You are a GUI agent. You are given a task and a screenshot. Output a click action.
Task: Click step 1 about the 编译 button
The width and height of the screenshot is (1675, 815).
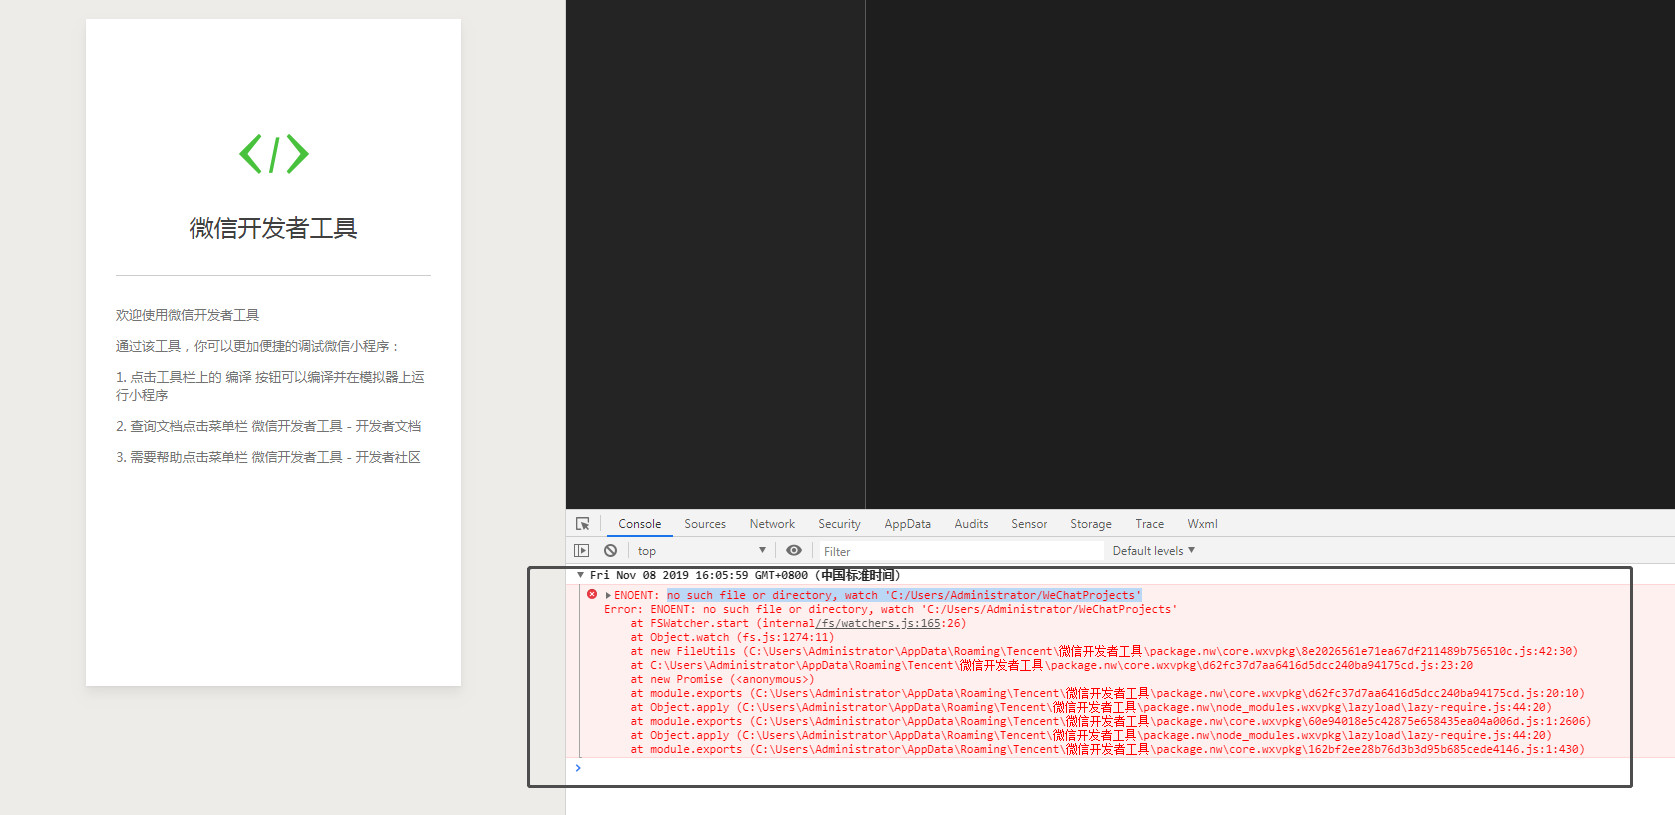point(270,386)
